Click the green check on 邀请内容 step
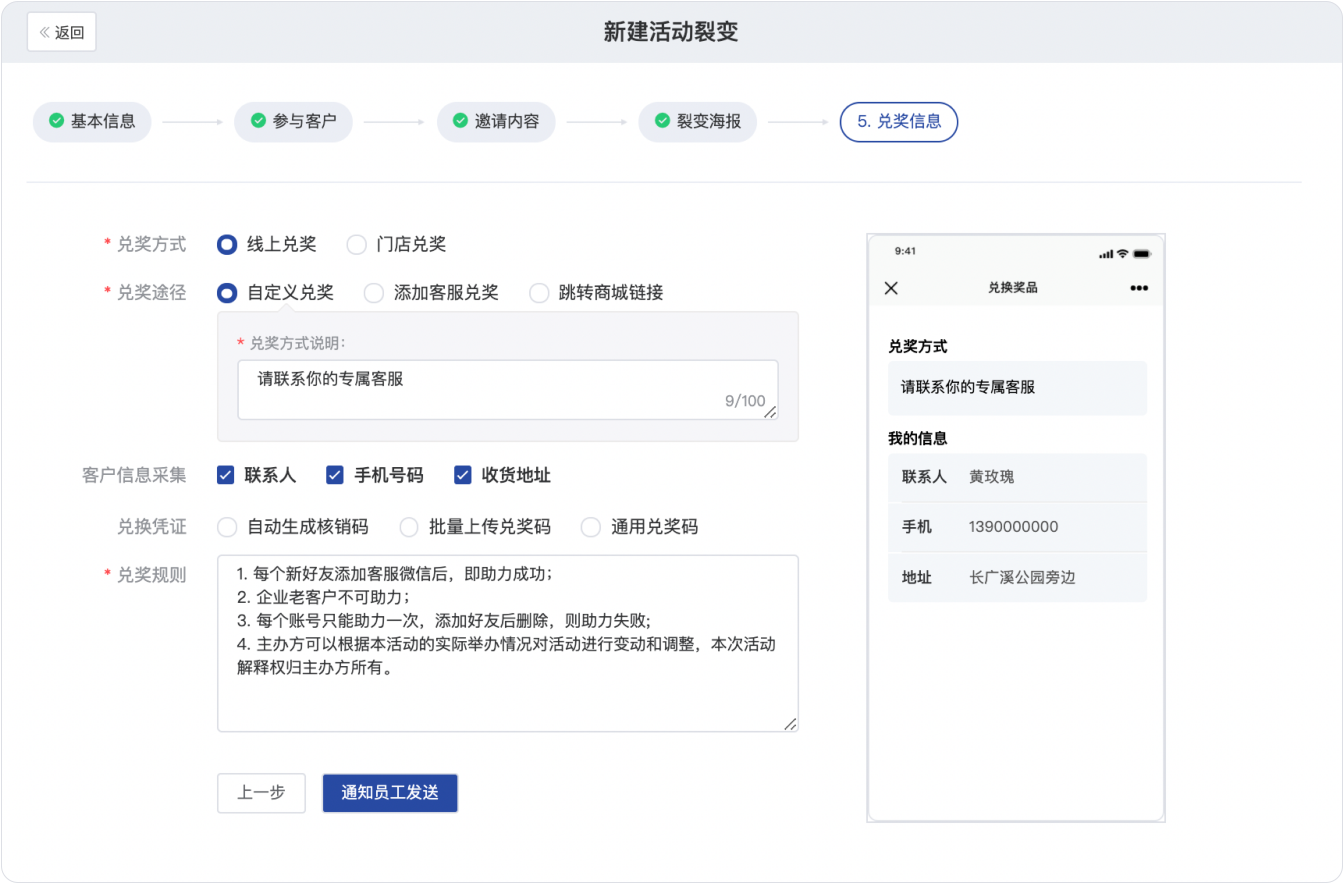Image resolution: width=1344 pixels, height=884 pixels. (x=460, y=121)
